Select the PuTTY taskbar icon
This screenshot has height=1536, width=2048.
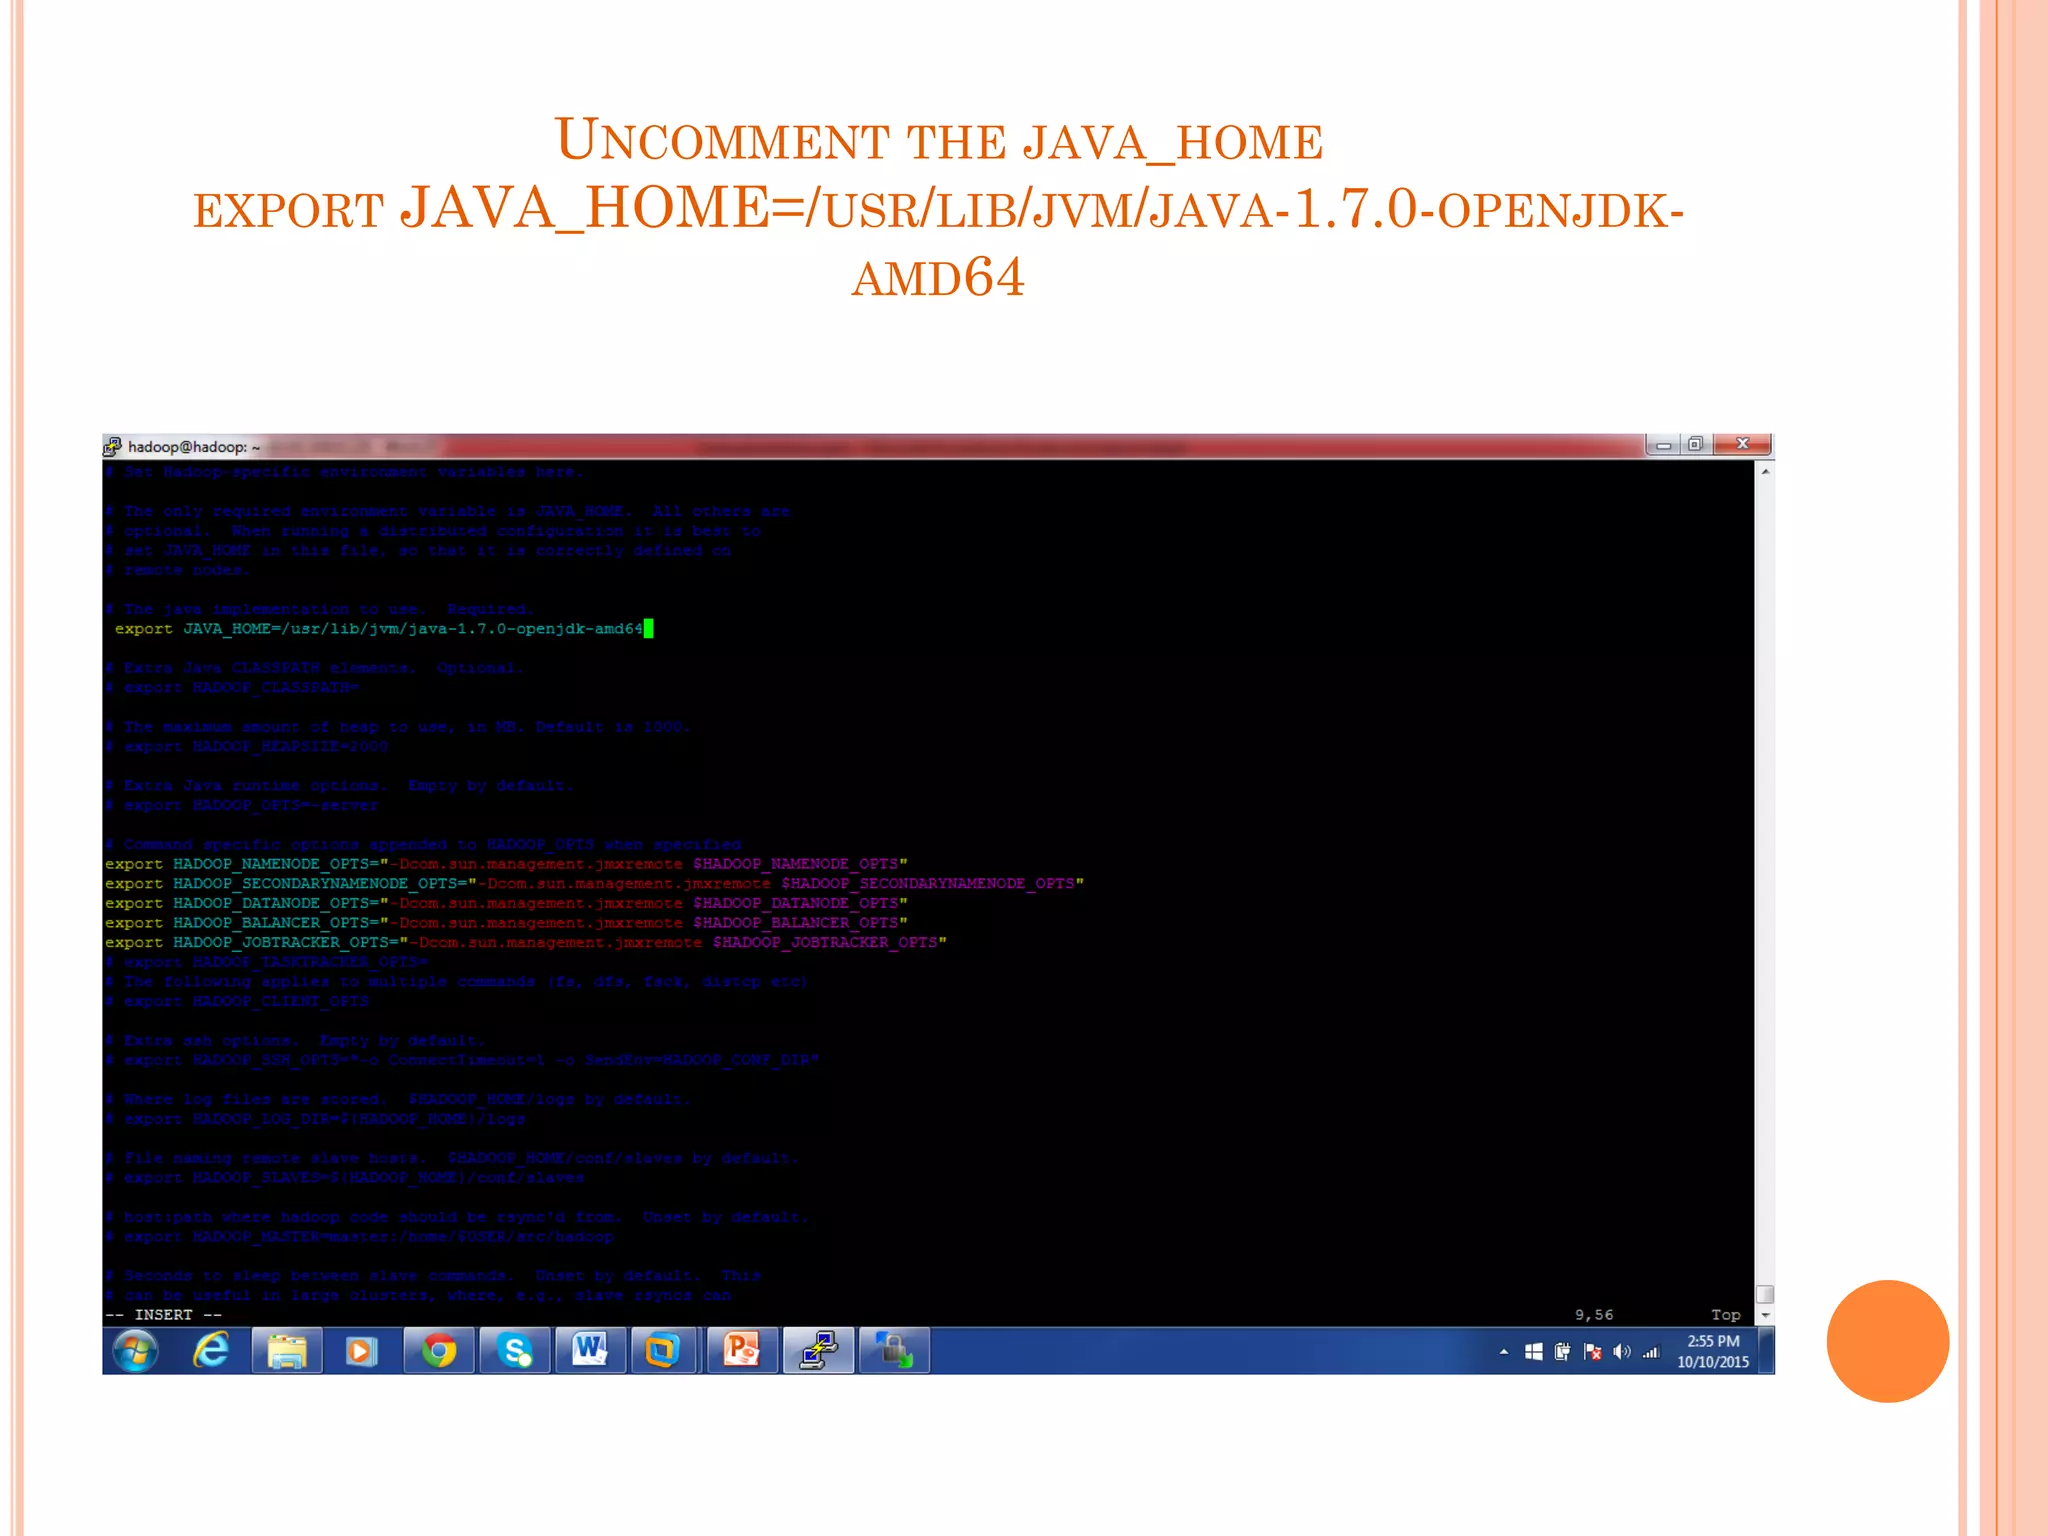click(818, 1351)
